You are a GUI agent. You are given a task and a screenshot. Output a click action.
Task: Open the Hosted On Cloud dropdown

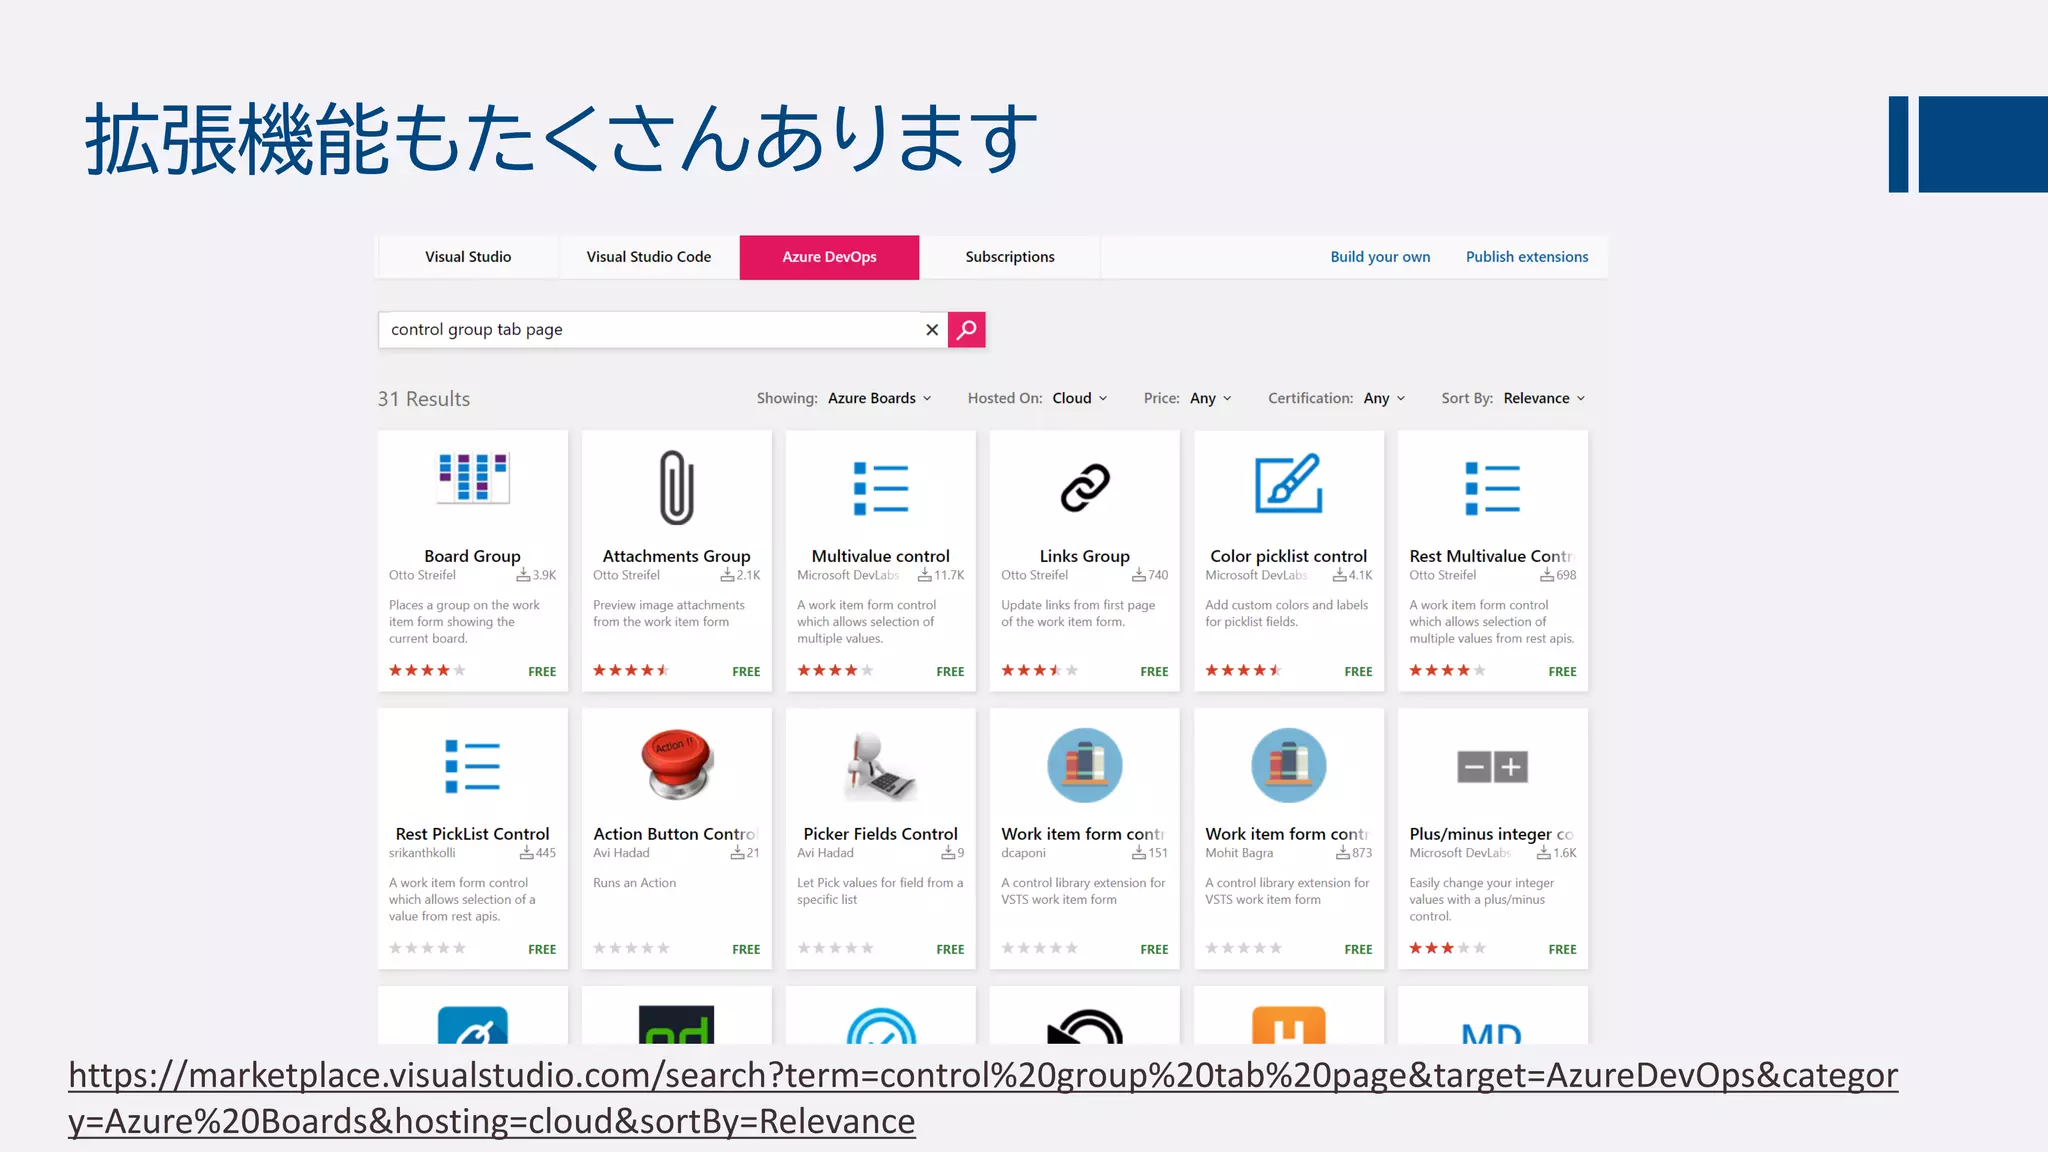coord(1080,398)
